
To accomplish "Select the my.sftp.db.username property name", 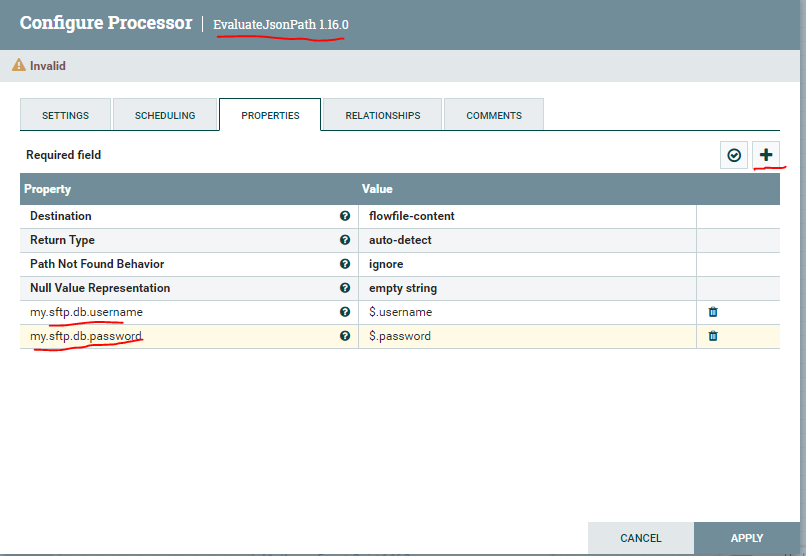I will click(86, 312).
